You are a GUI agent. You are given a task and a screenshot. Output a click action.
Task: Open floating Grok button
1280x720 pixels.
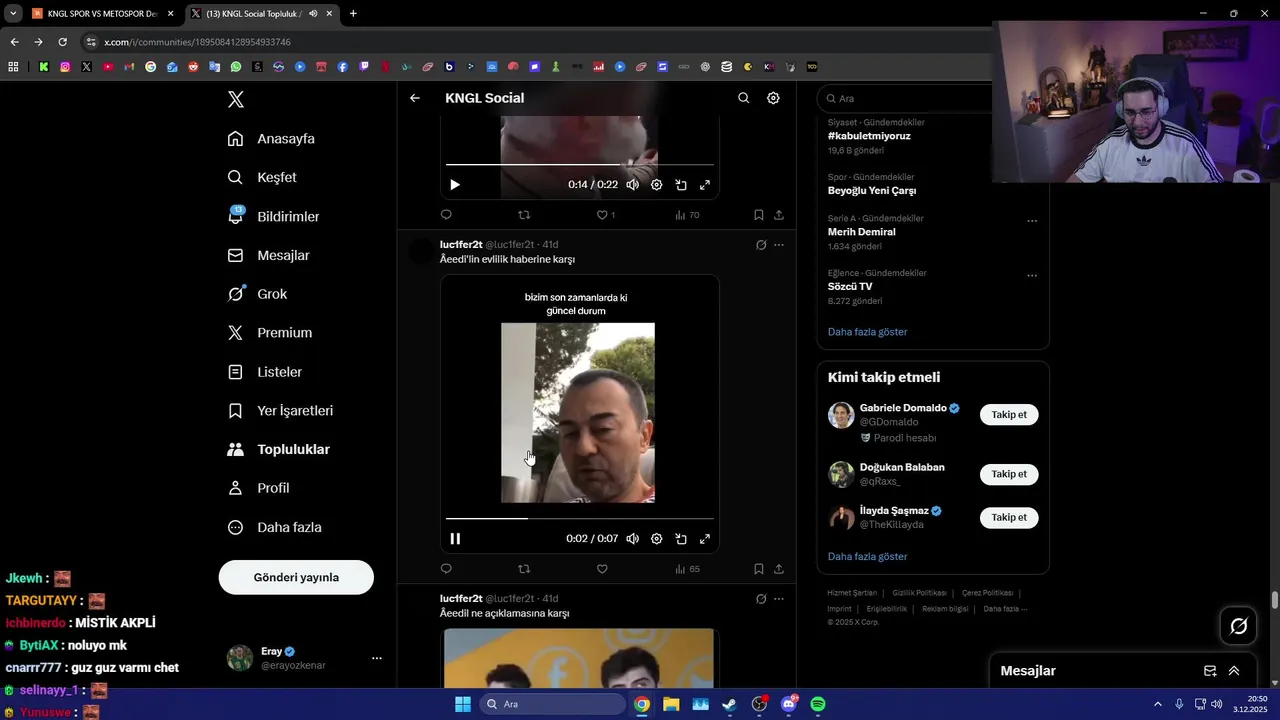coord(1239,626)
